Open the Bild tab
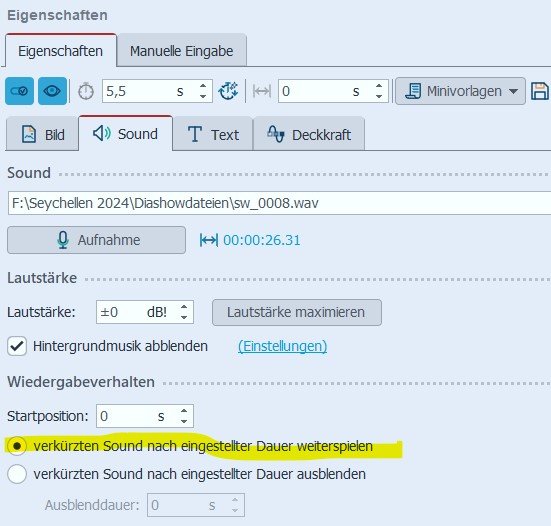Screen dimensions: 551x526 point(42,134)
